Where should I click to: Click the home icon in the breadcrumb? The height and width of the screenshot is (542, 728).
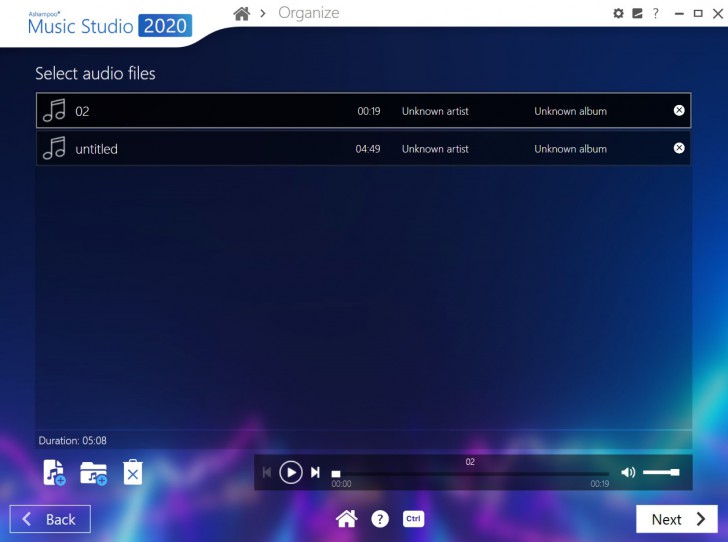coord(241,13)
